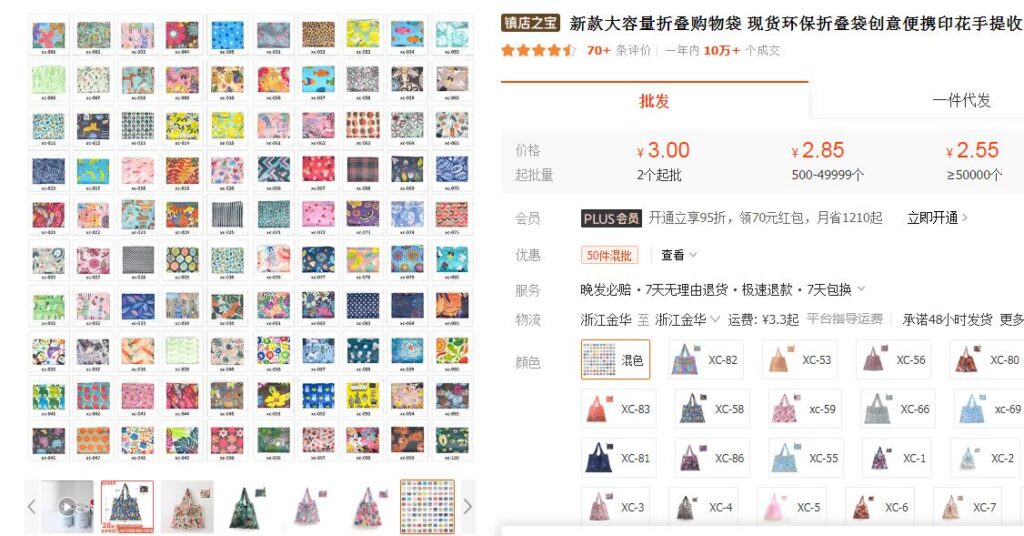Open the 浙江金华 destination dropdown
Viewport: 1024px width, 536px height.
pyautogui.click(x=688, y=319)
